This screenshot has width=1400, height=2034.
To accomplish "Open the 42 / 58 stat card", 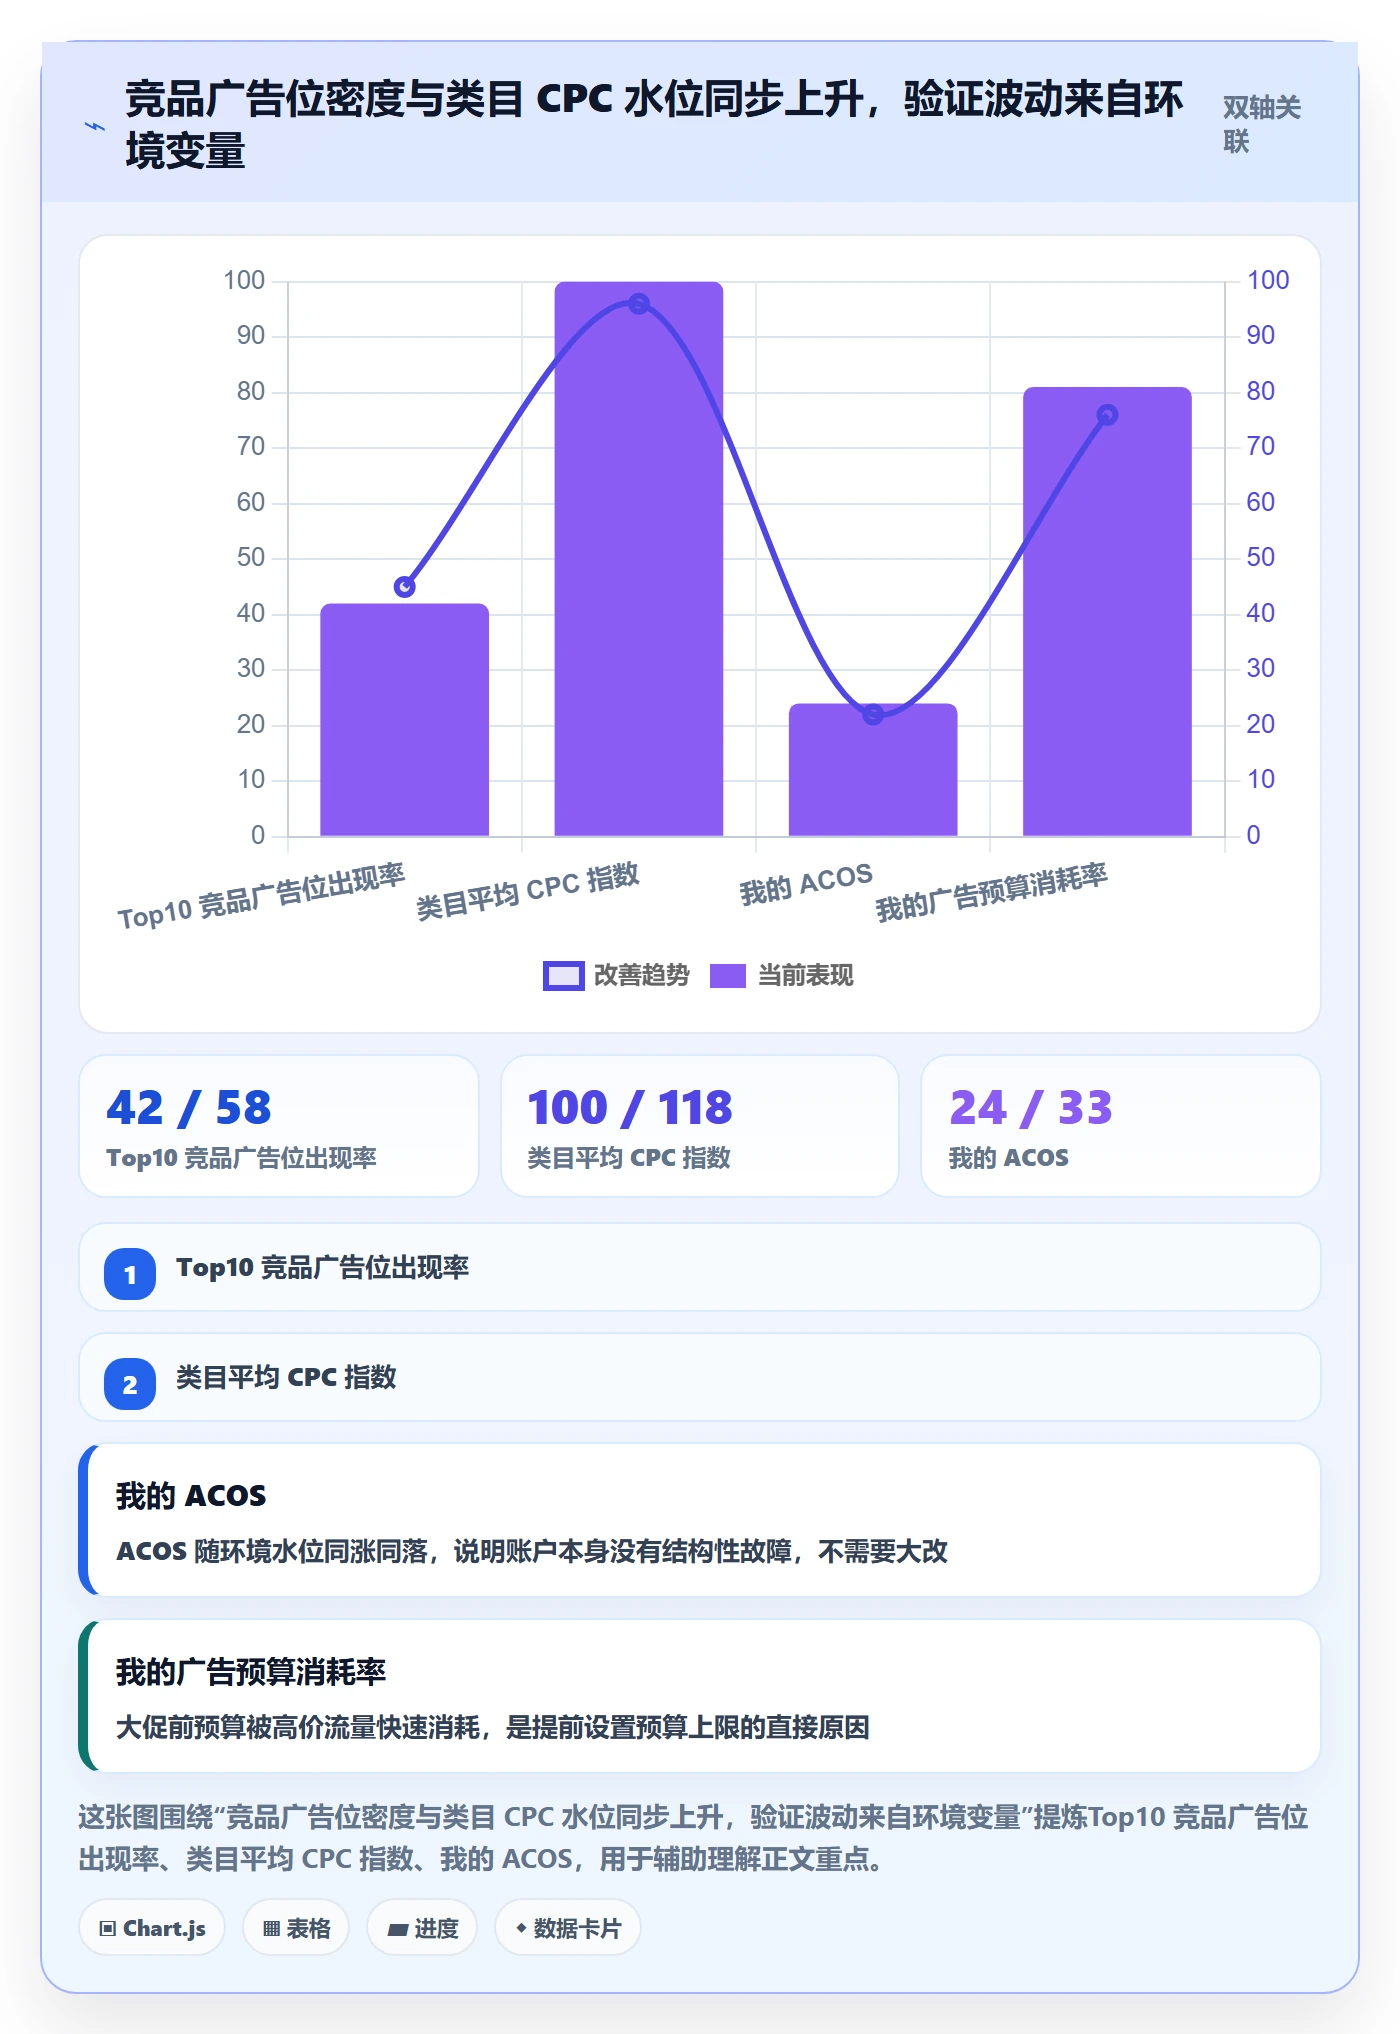I will tap(279, 1126).
